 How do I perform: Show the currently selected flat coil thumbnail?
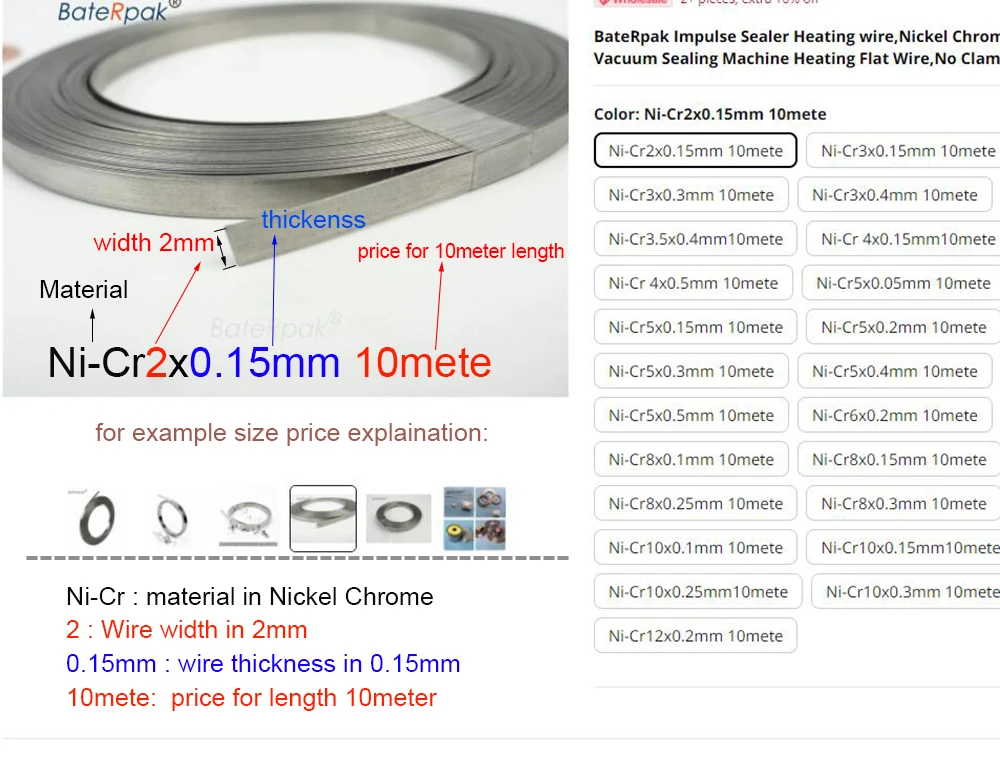point(323,518)
